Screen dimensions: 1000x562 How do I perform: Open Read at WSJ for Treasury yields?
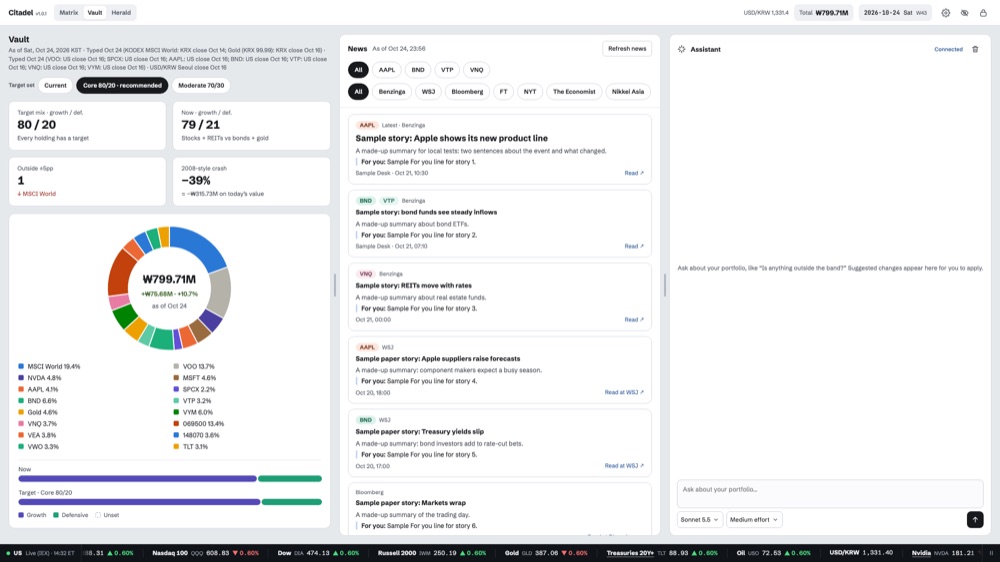coord(624,466)
